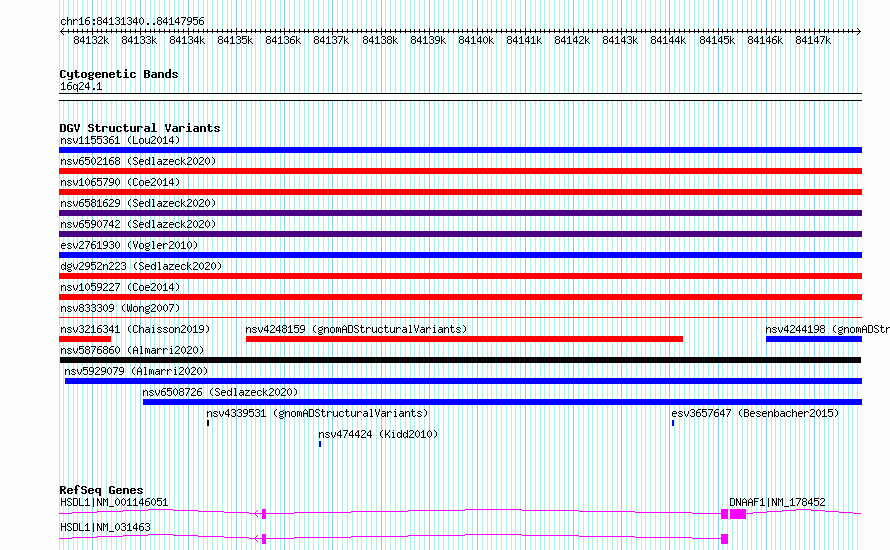Click the HSDL1|NM_031463 exon beside strand arrow
Viewport: 890px width, 550px height.
(264, 539)
